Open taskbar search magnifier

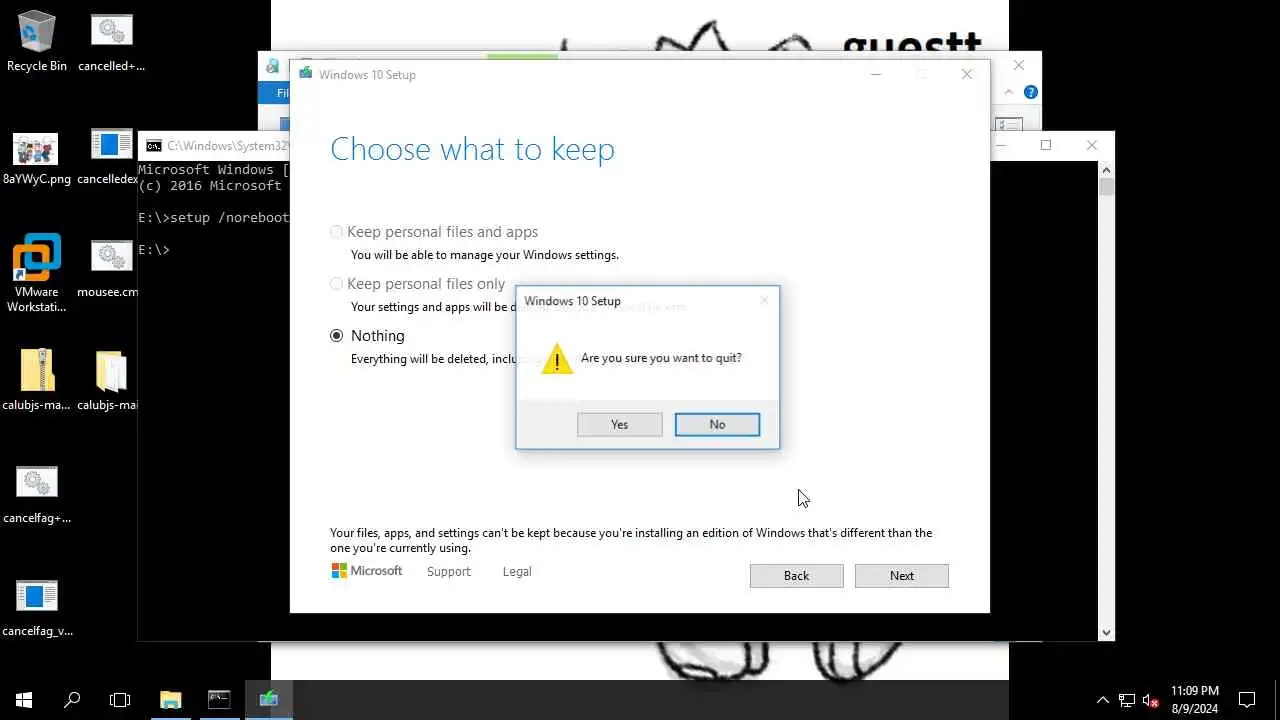[72, 700]
